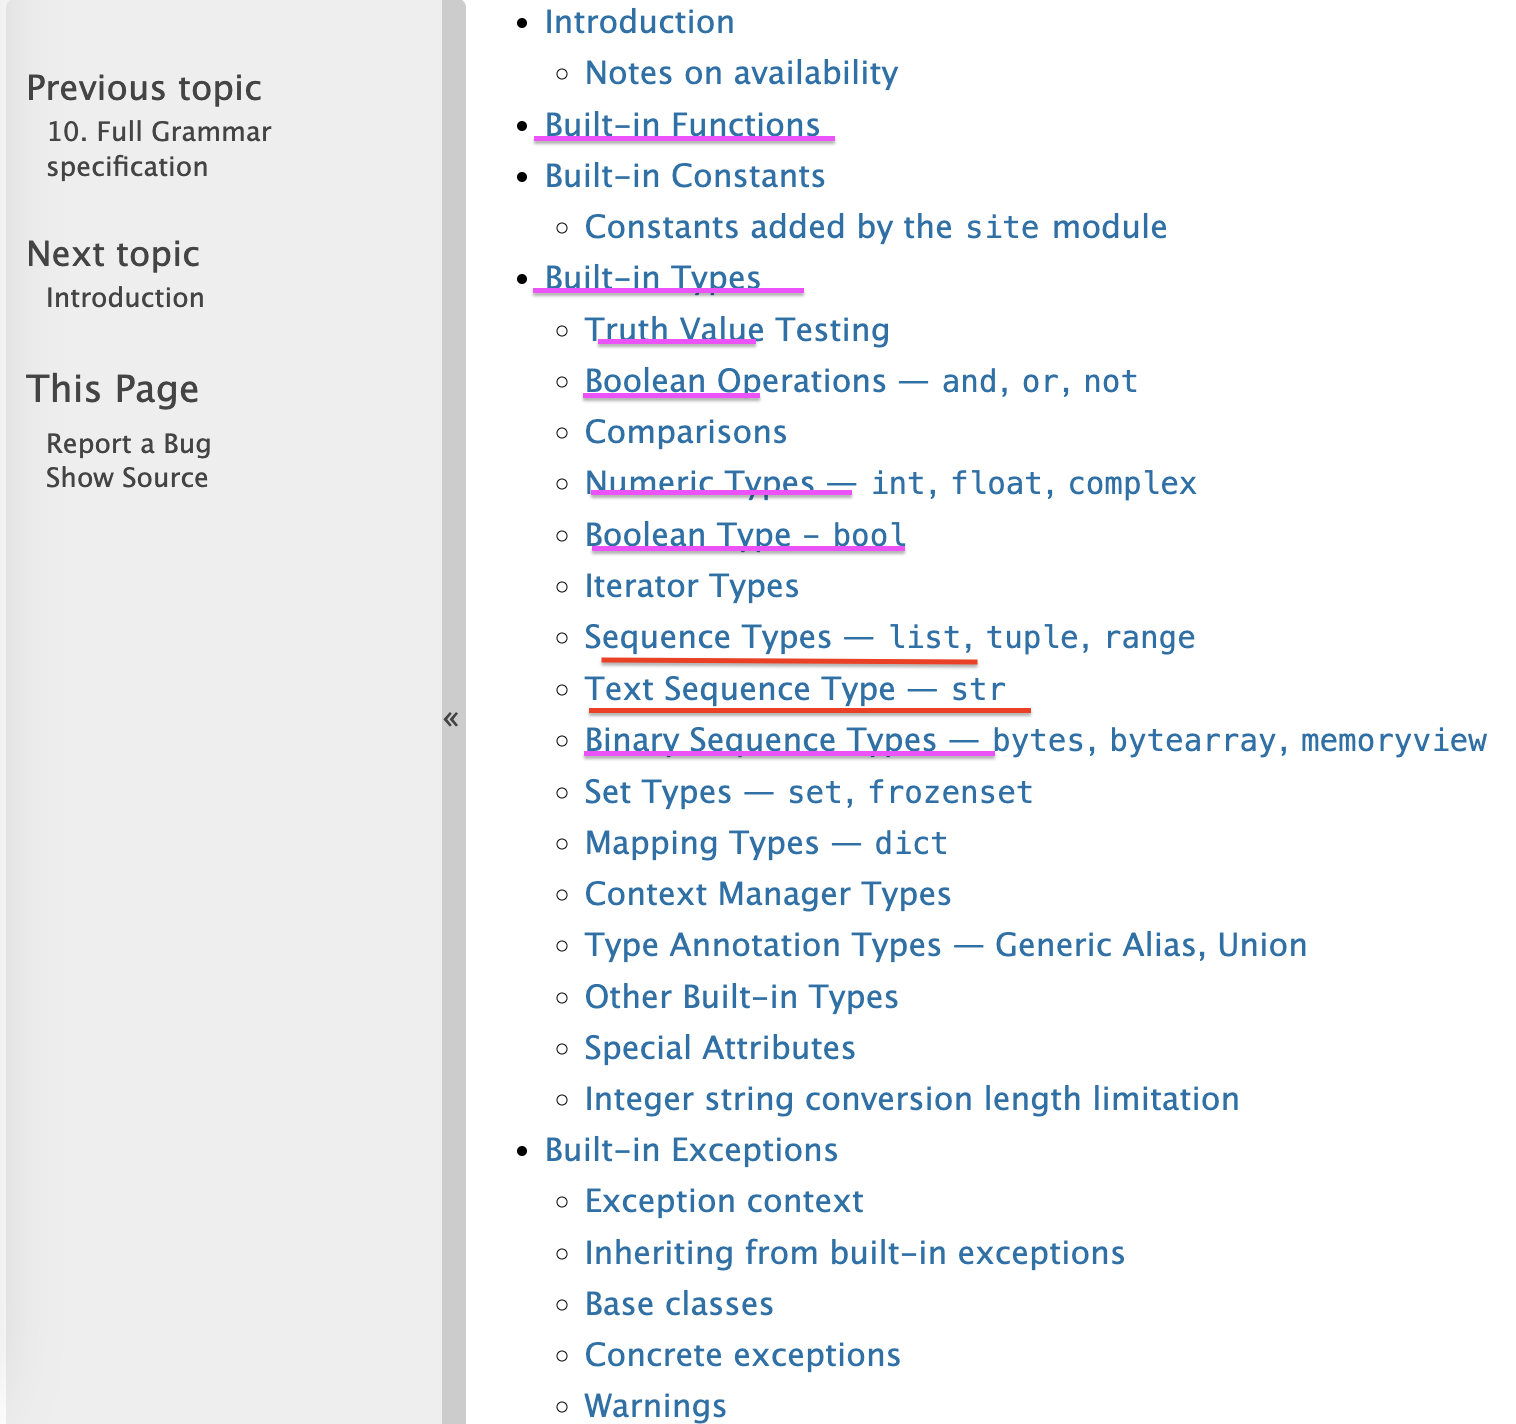
Task: Open 'Text Sequence Type — str'
Action: tap(795, 689)
